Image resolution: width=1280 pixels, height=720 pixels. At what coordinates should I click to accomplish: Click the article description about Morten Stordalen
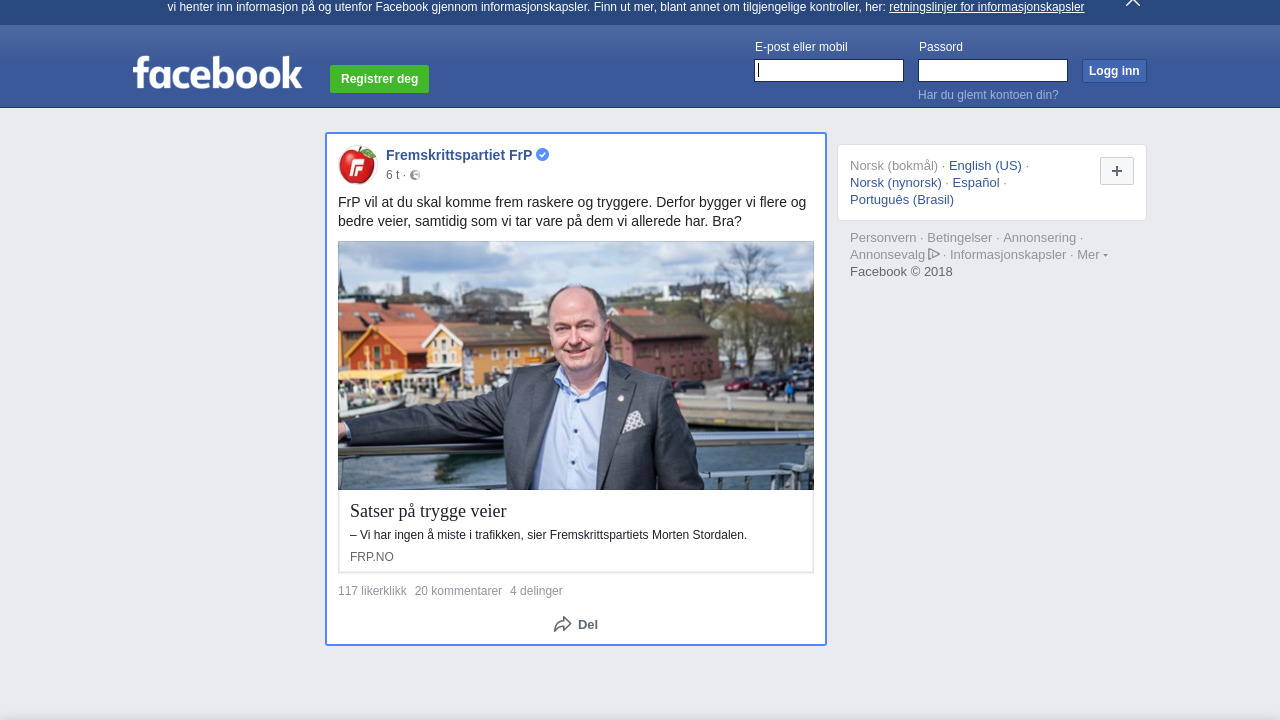[548, 535]
